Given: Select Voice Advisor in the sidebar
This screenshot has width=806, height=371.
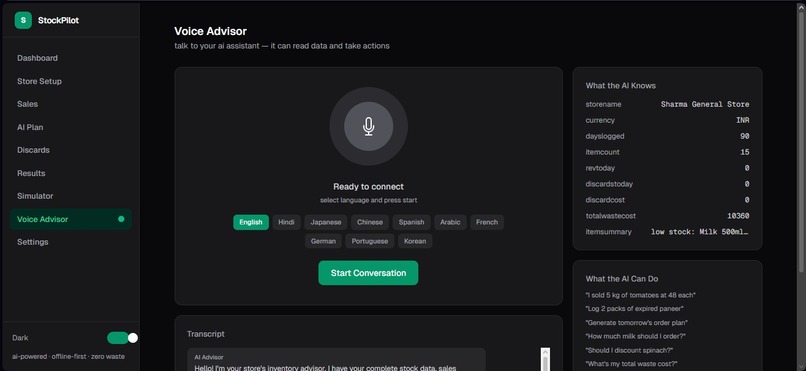Looking at the screenshot, I should tap(70, 219).
